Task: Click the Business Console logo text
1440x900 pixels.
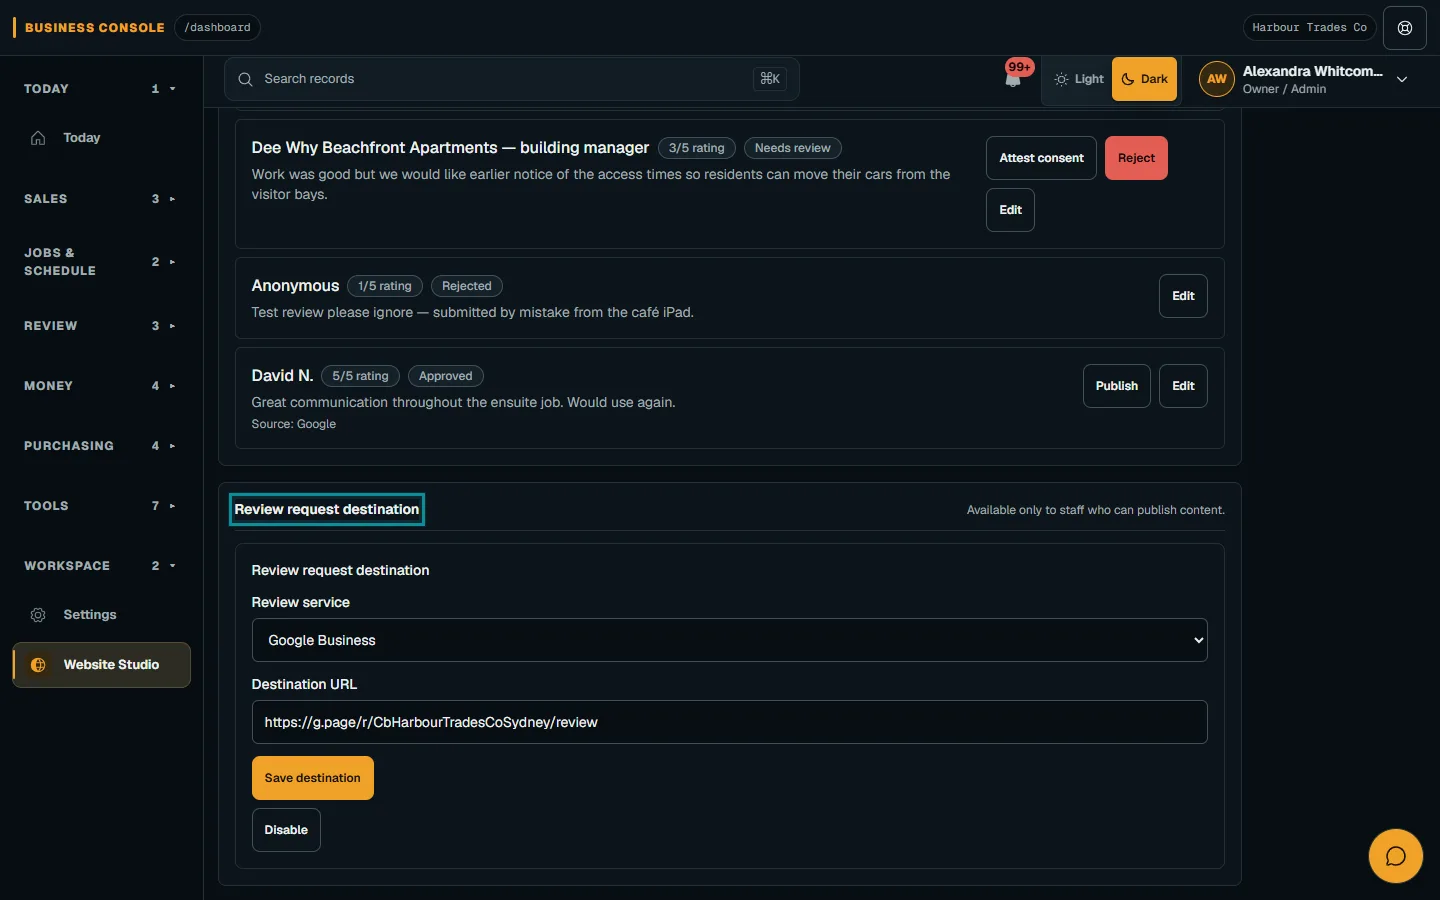Action: click(94, 28)
